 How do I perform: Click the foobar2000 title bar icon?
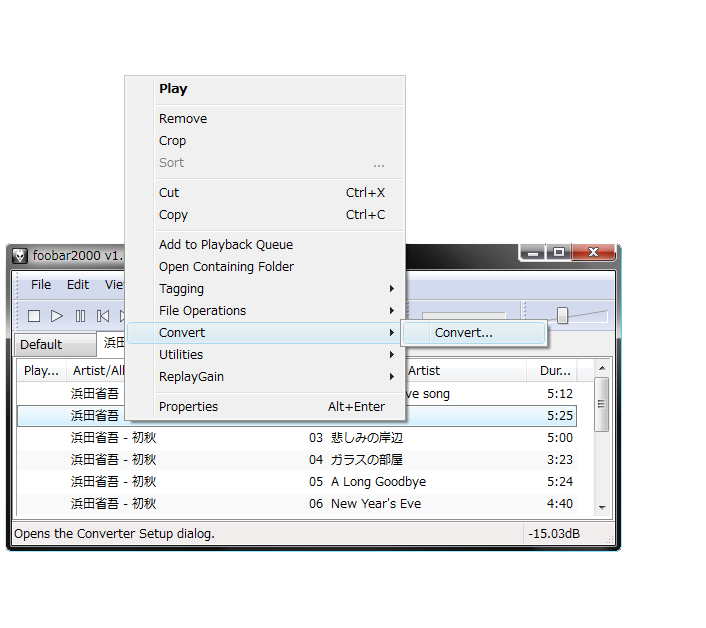click(20, 256)
